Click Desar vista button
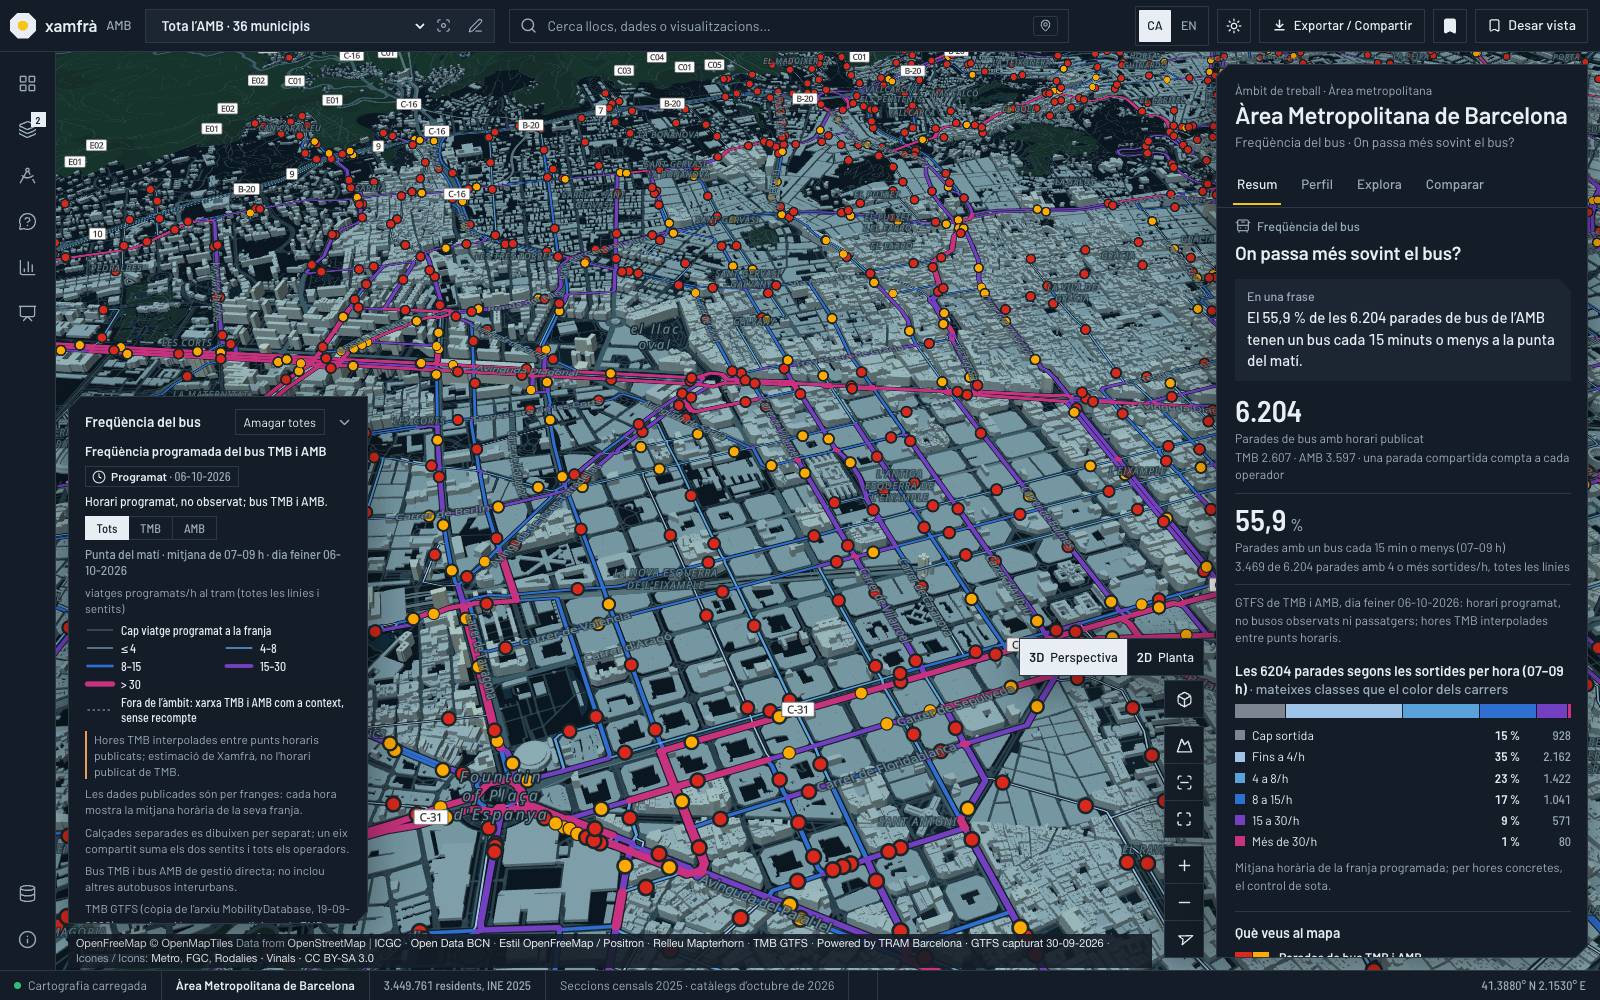The width and height of the screenshot is (1600, 1000). (1531, 26)
